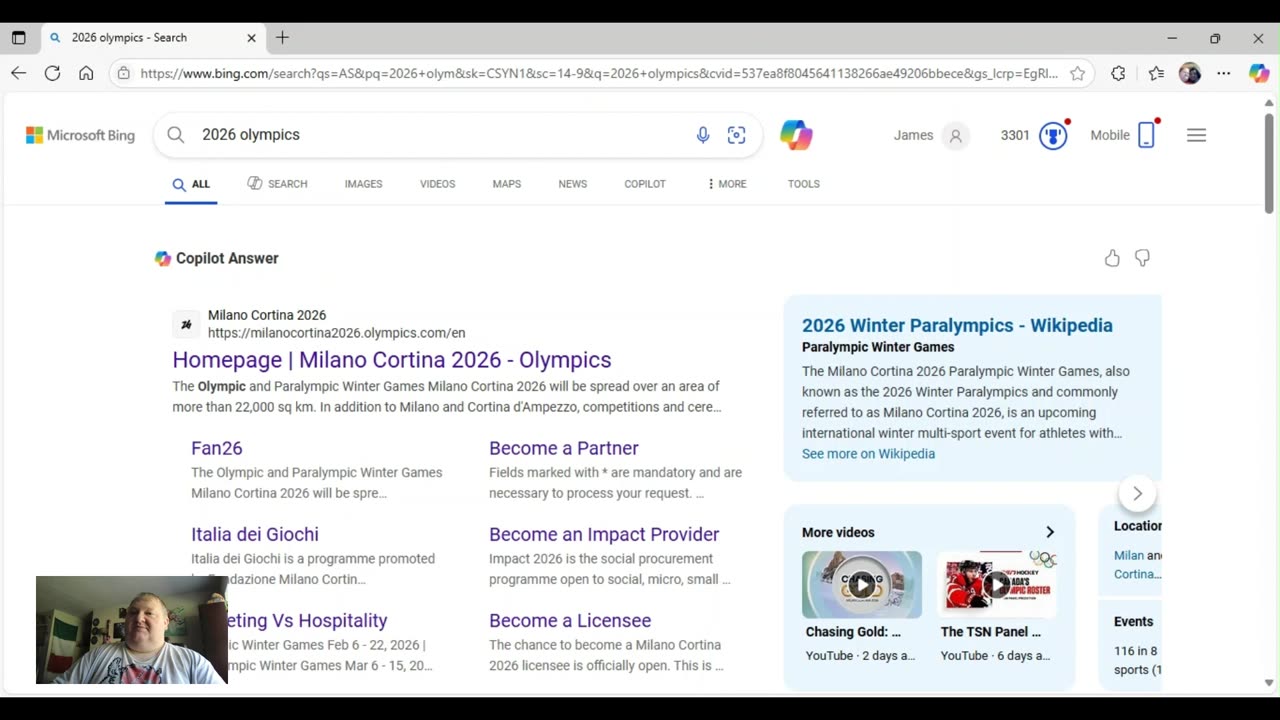Open Edge settings and more menu
Screen dimensions: 1280x720
point(1224,73)
